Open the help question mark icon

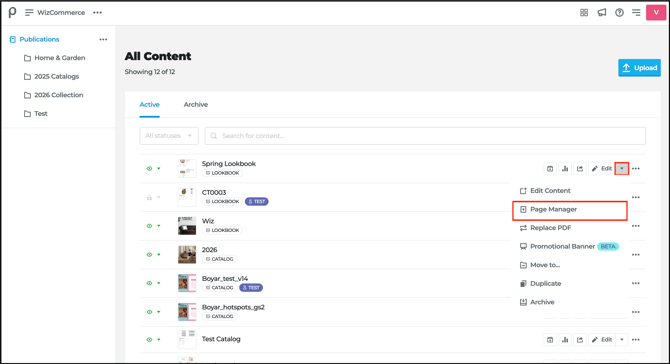coord(619,12)
